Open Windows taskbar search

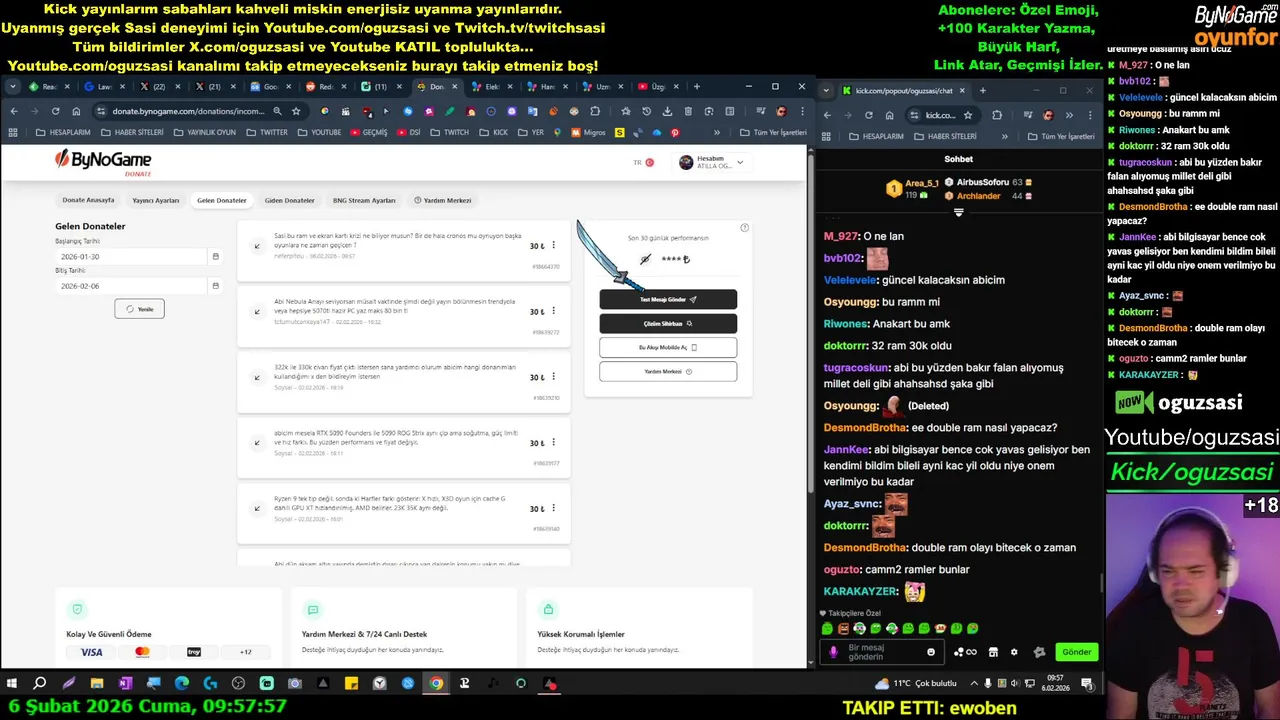(x=40, y=684)
